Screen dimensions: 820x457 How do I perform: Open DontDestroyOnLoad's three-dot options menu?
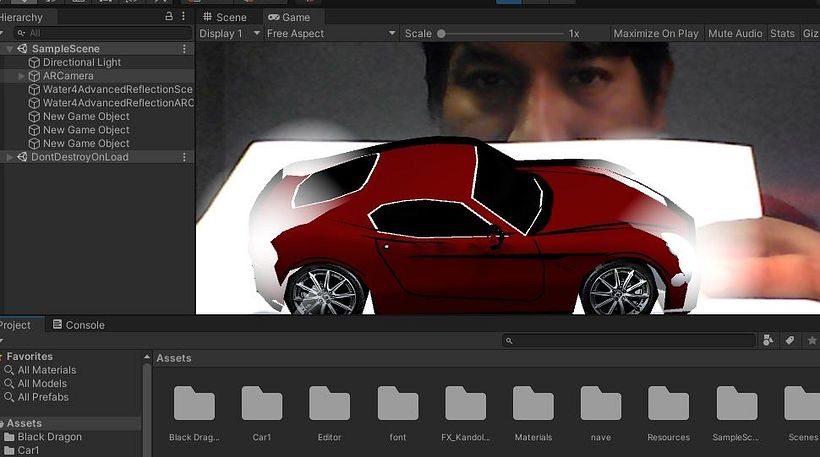(x=184, y=157)
